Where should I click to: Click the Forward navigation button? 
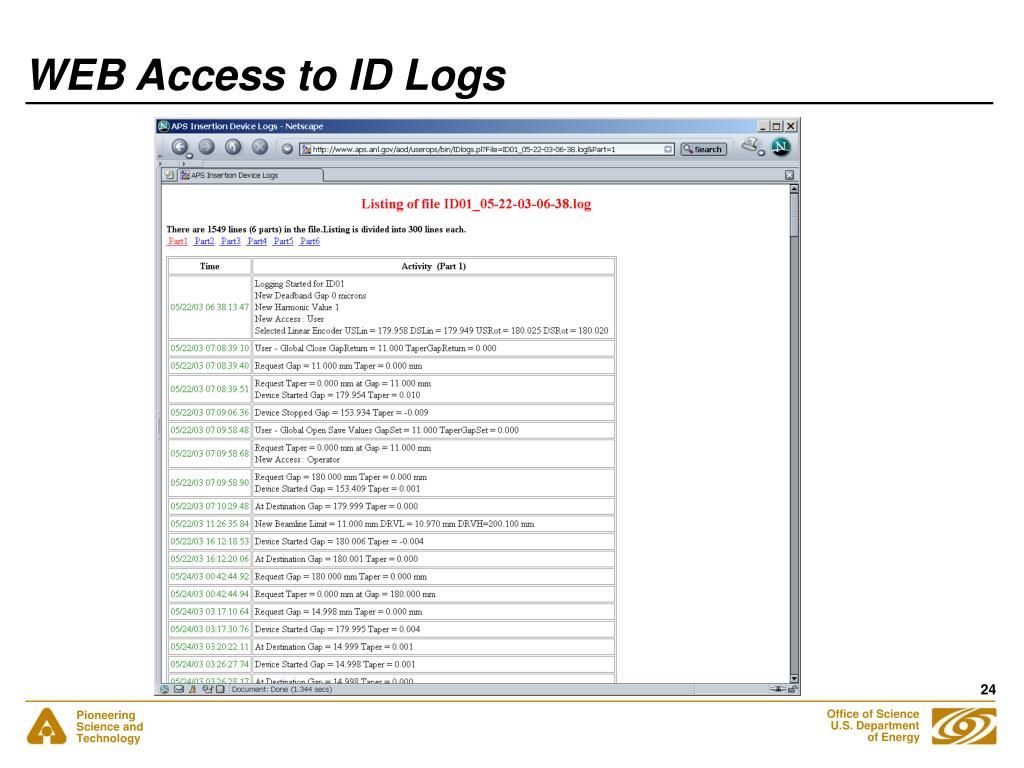[x=206, y=147]
